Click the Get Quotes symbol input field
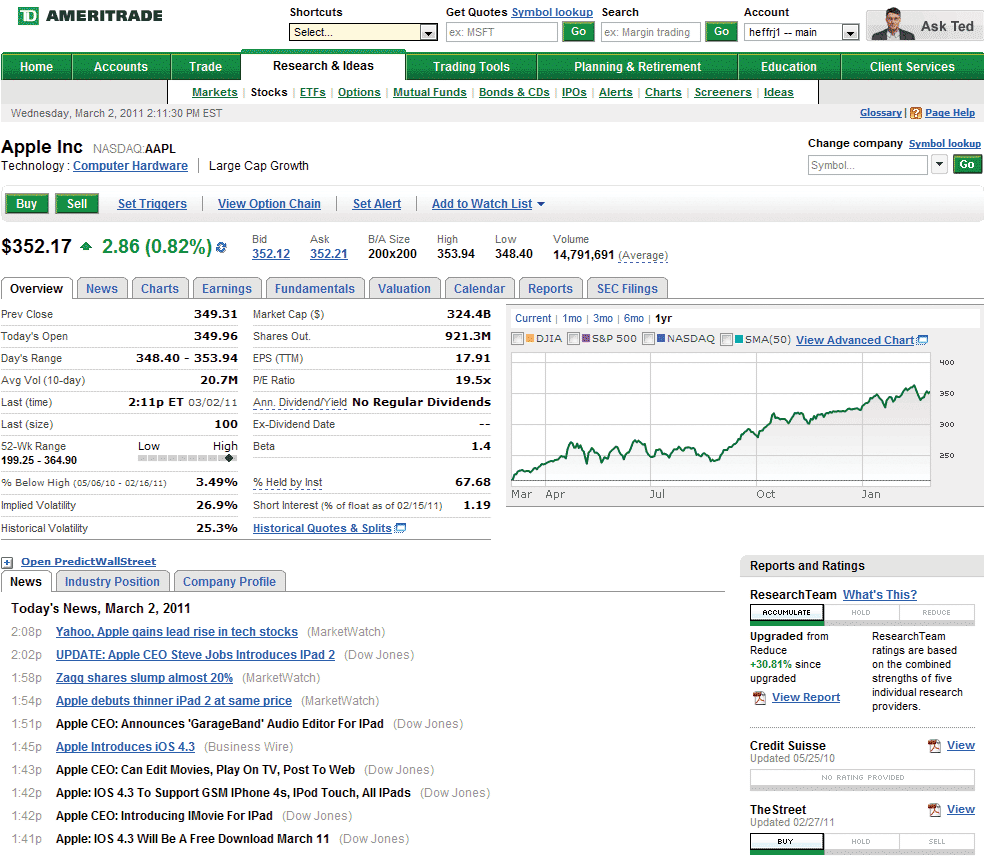984x861 pixels. coord(501,32)
